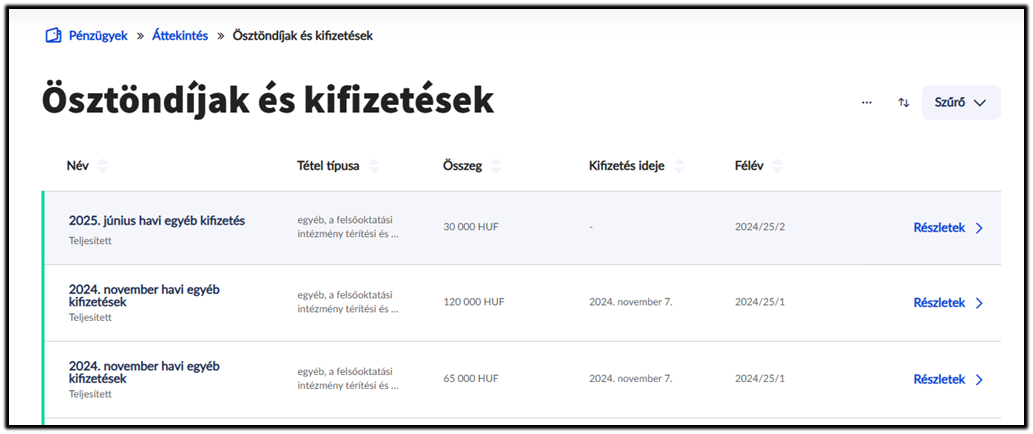Open Részletek for the 65 000 HUF payment
This screenshot has width=1033, height=434.
pos(939,380)
